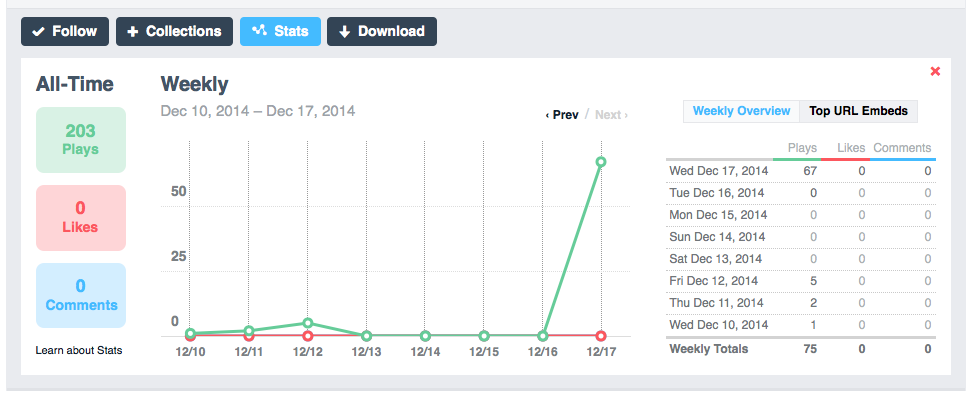Click the red likes point at 12/17
The image size is (970, 397).
(x=601, y=336)
